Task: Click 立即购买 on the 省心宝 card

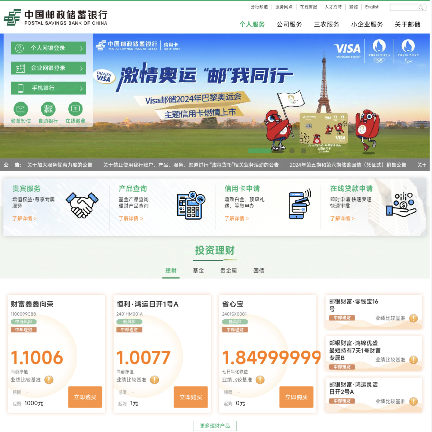Action: 296,397
